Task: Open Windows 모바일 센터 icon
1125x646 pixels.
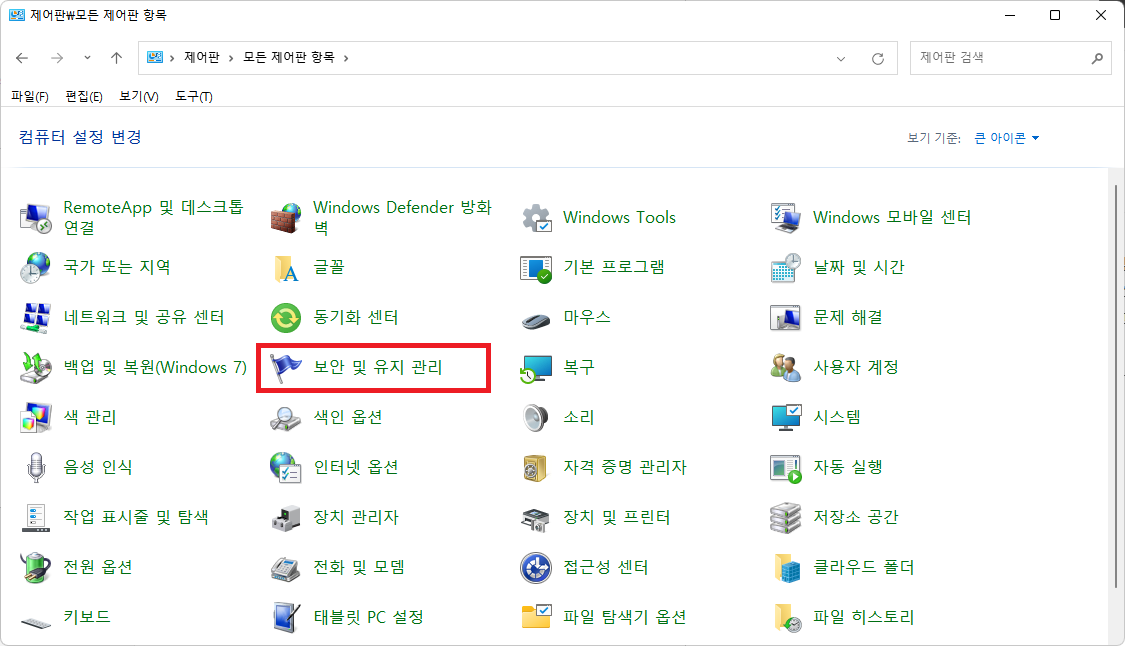Action: 786,217
